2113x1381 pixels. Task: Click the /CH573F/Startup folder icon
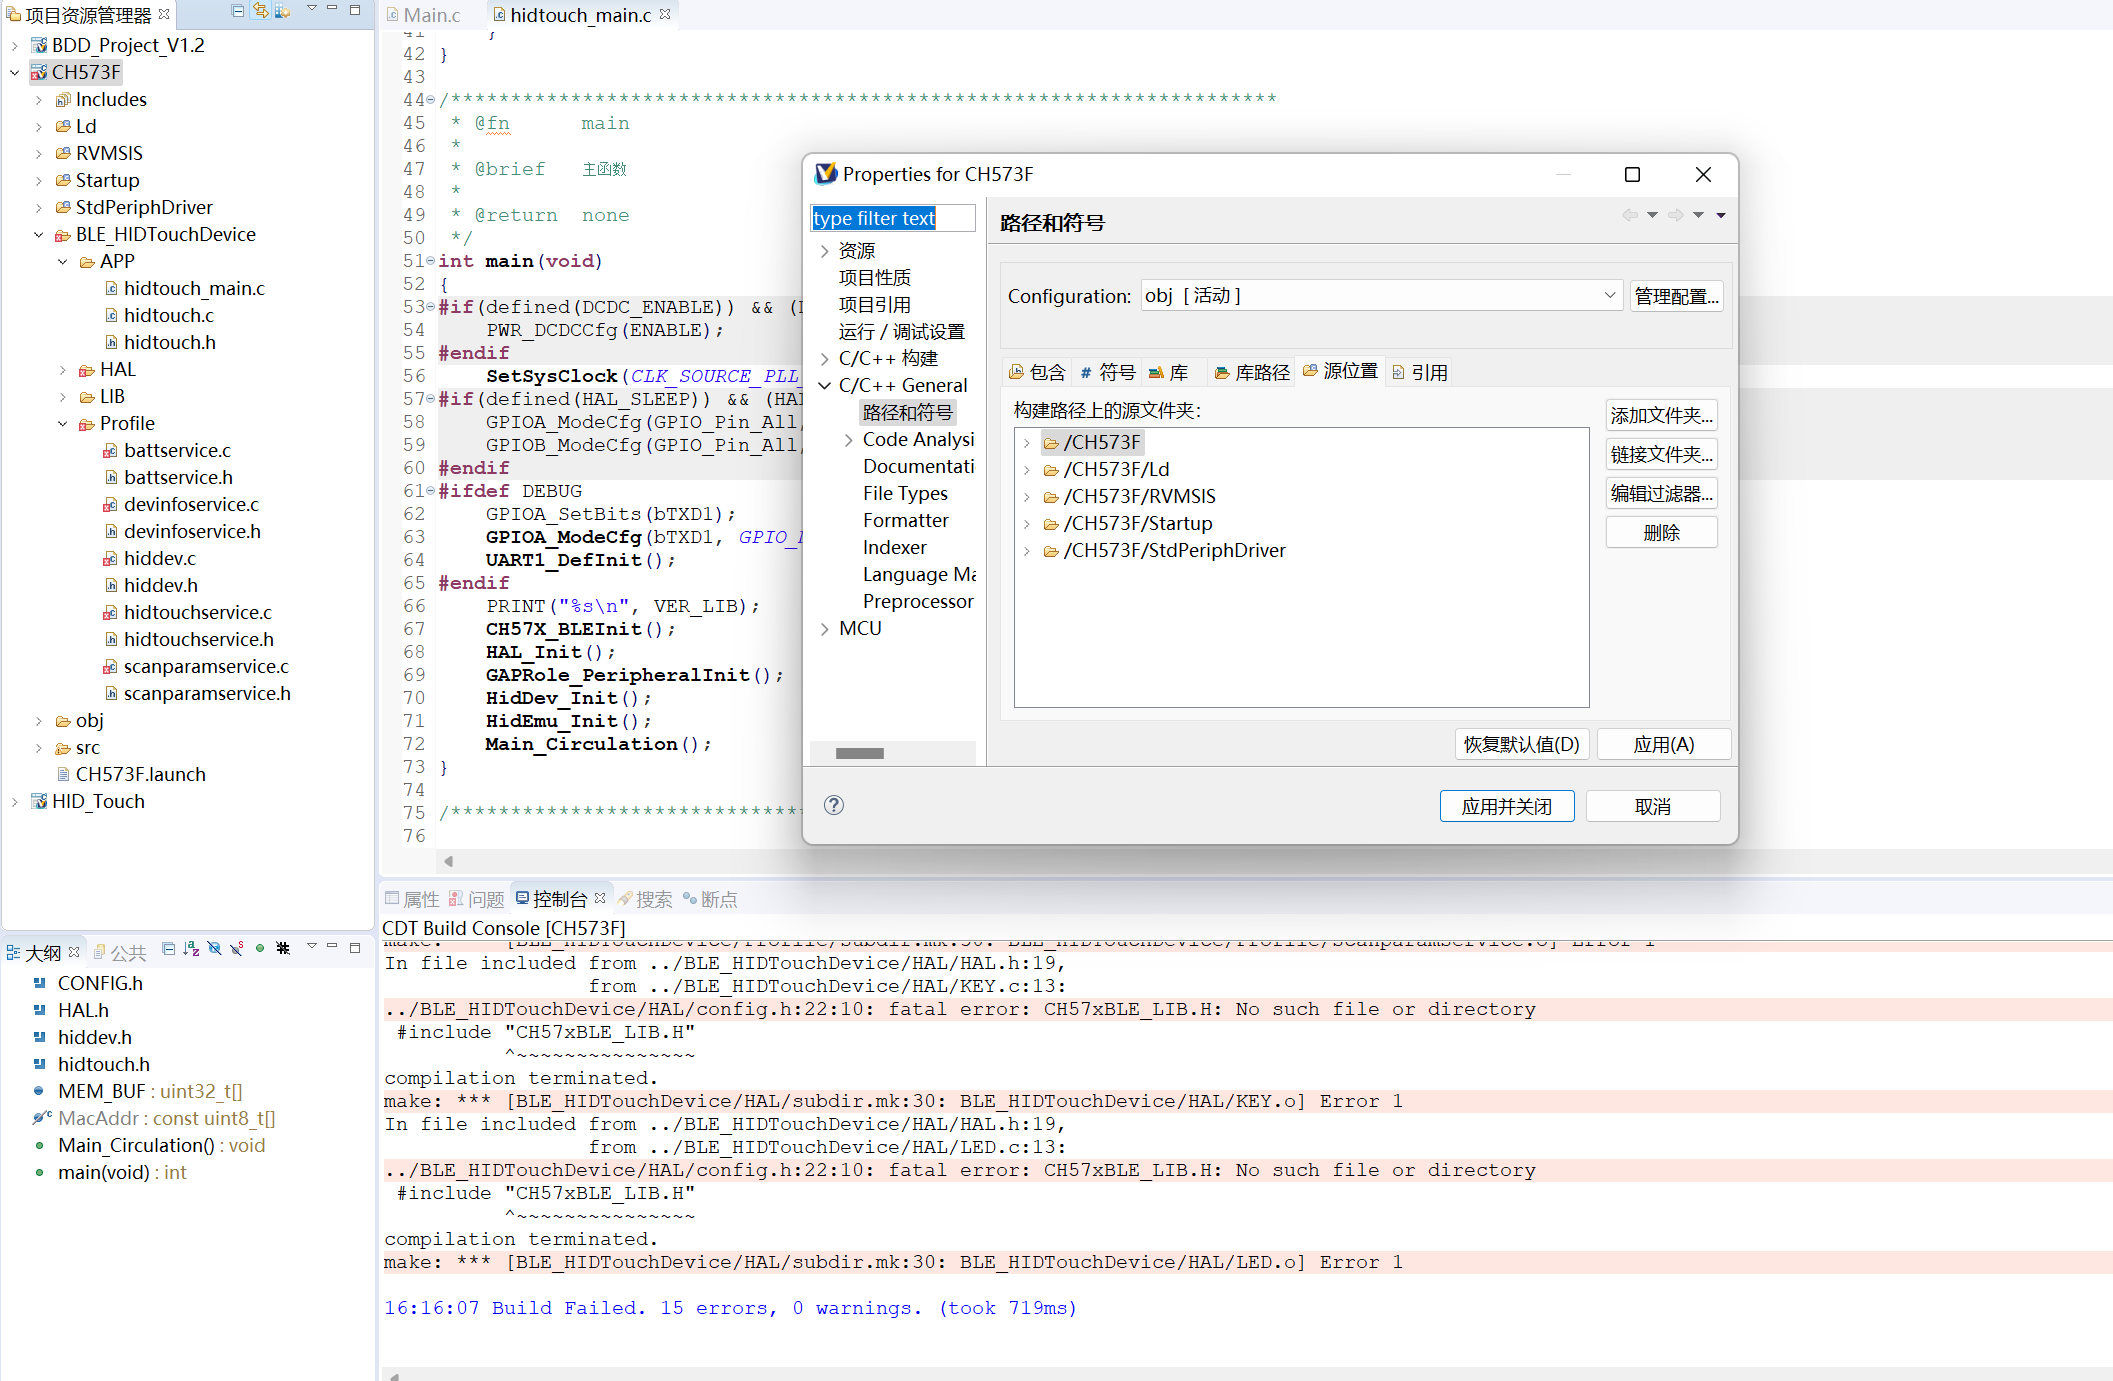(x=1050, y=523)
